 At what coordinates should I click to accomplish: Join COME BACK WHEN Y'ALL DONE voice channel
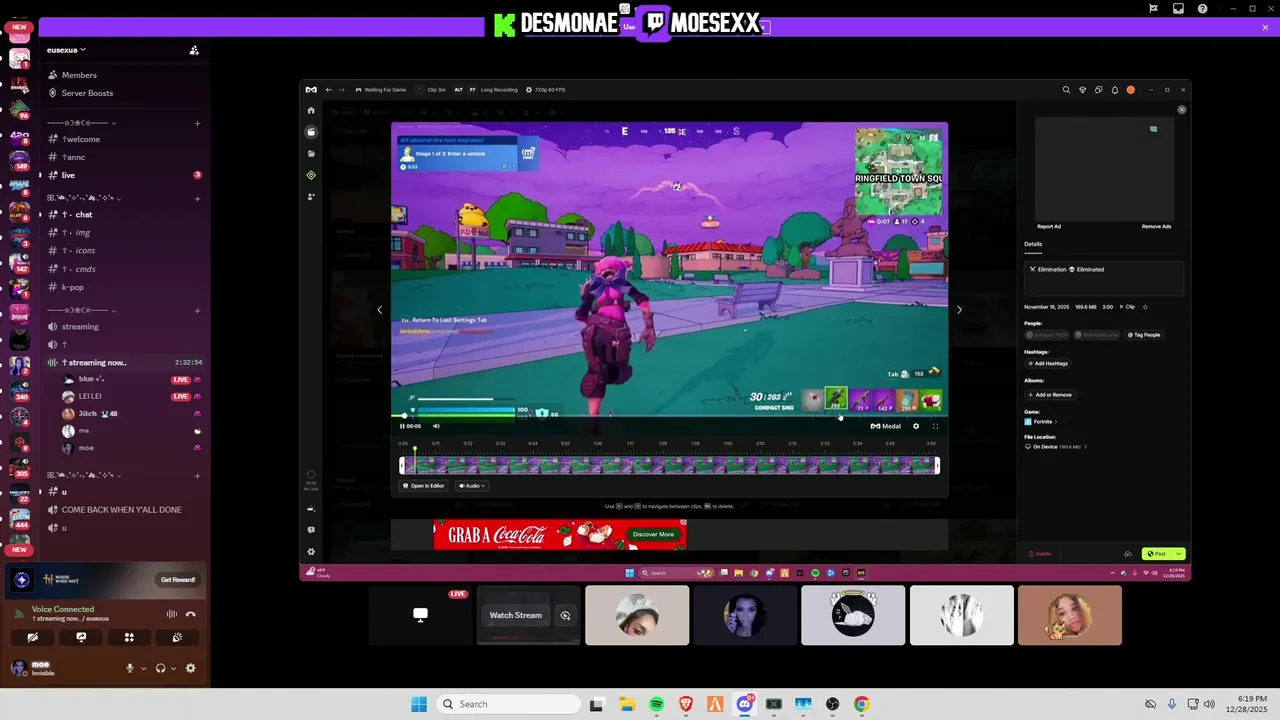121,509
